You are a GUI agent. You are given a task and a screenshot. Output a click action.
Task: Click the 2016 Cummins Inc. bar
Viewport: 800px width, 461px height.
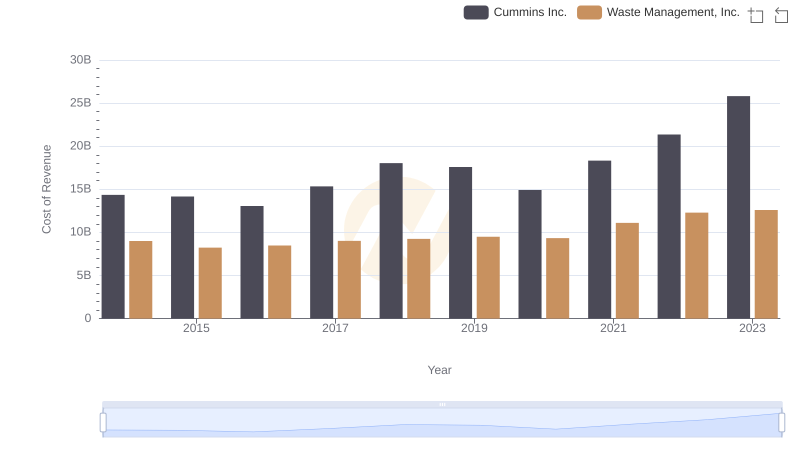252,262
